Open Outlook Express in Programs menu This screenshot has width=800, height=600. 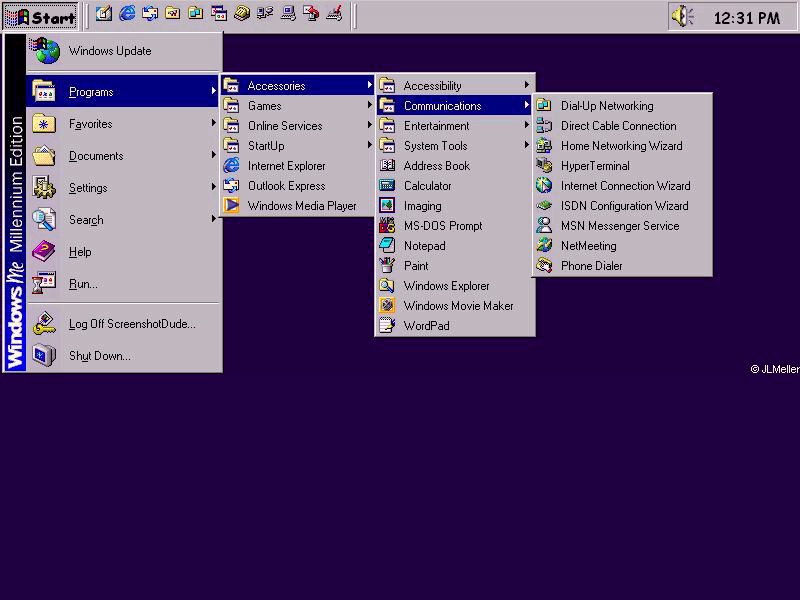point(297,186)
